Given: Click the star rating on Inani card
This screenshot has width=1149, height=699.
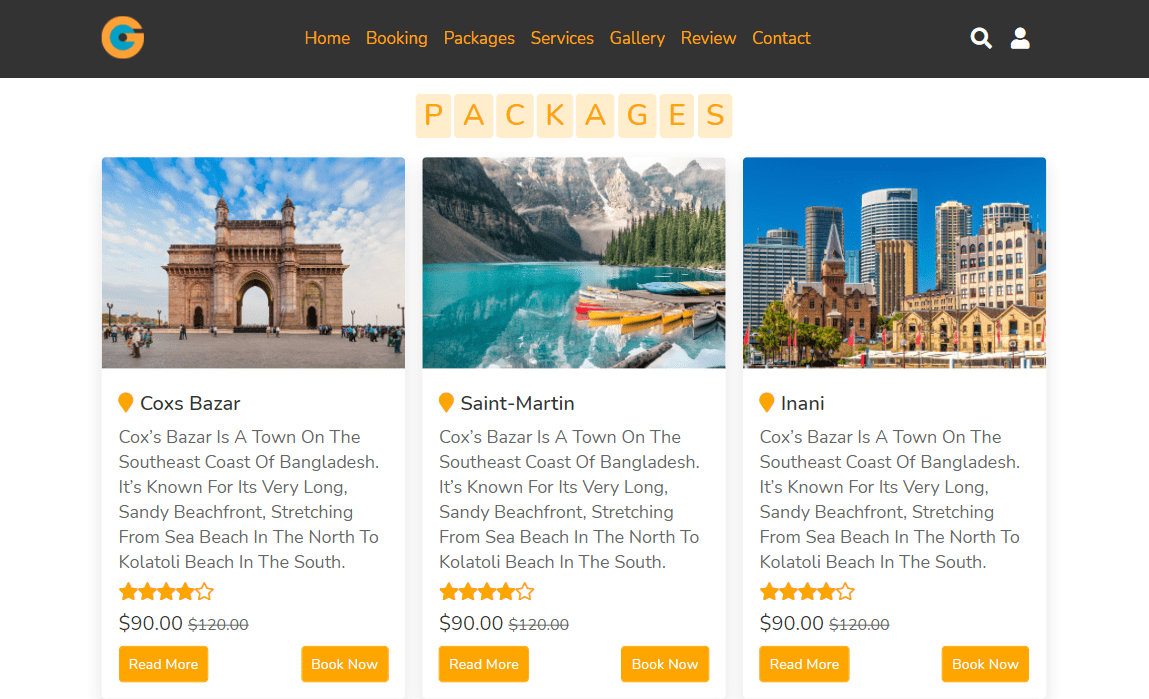Looking at the screenshot, I should [x=807, y=591].
